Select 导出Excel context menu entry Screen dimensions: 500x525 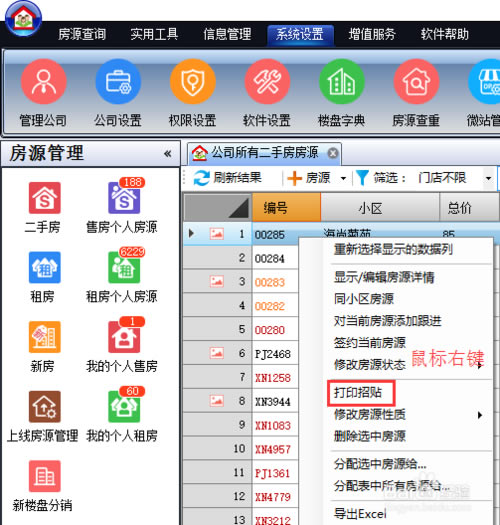(360, 513)
